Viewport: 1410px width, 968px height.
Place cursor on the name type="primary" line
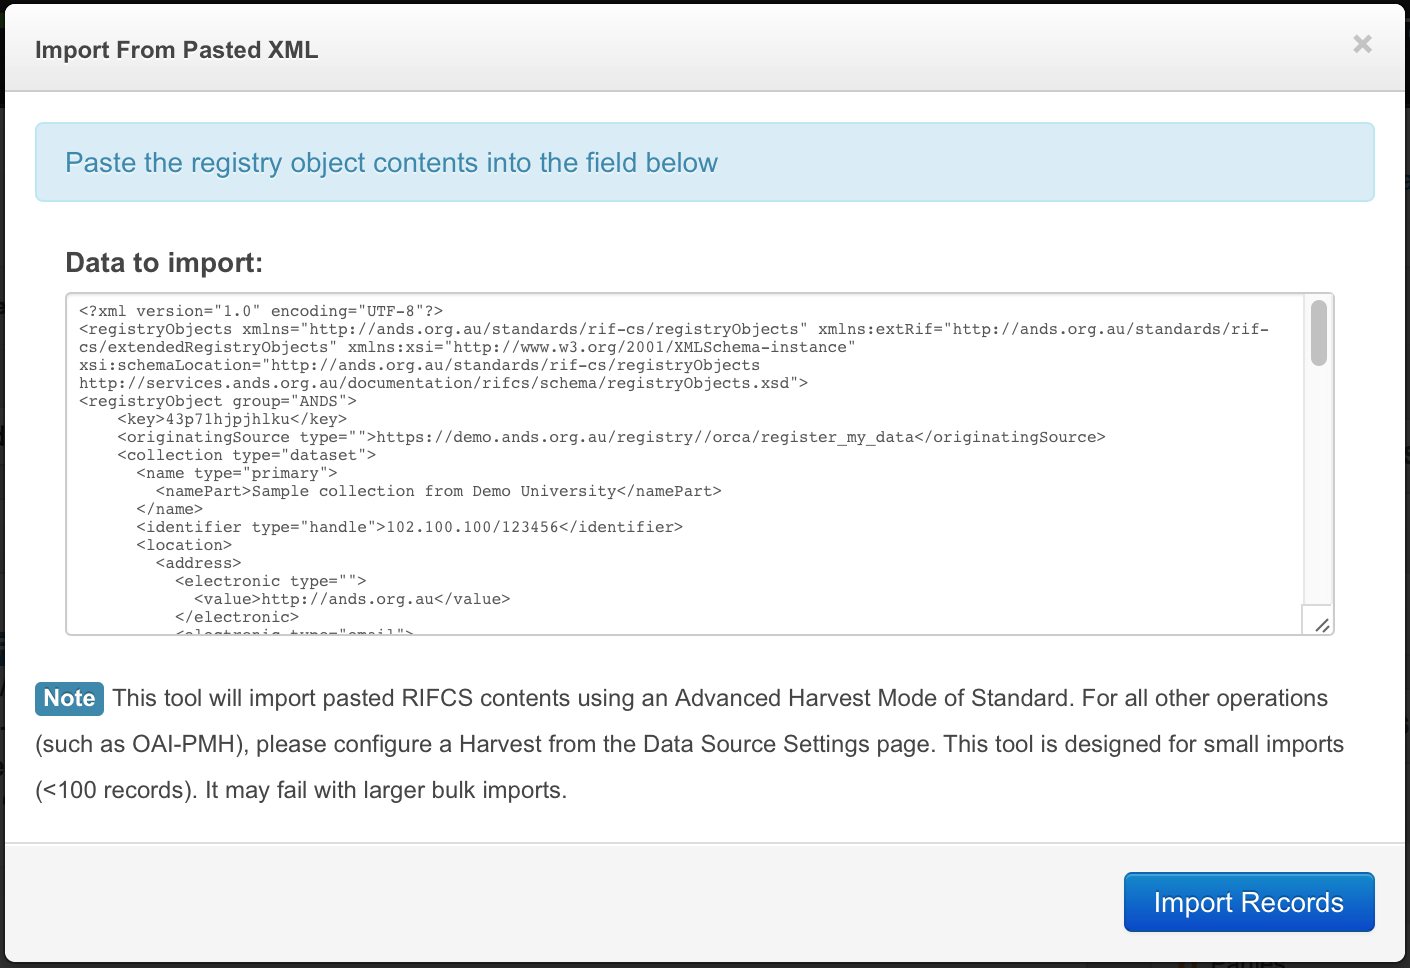(x=237, y=473)
